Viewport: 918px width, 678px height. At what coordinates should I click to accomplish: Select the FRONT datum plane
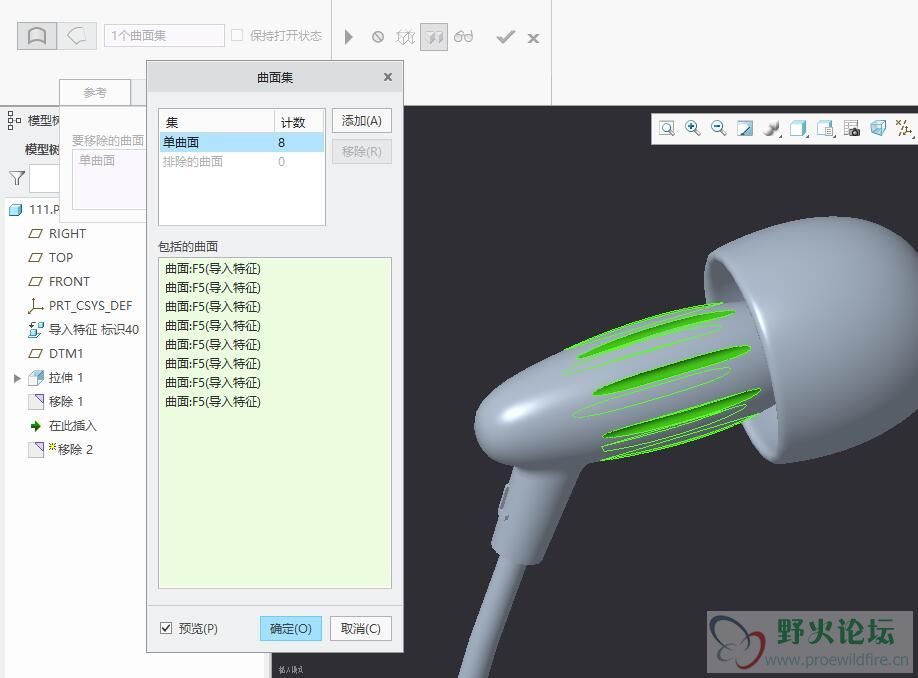tap(69, 282)
